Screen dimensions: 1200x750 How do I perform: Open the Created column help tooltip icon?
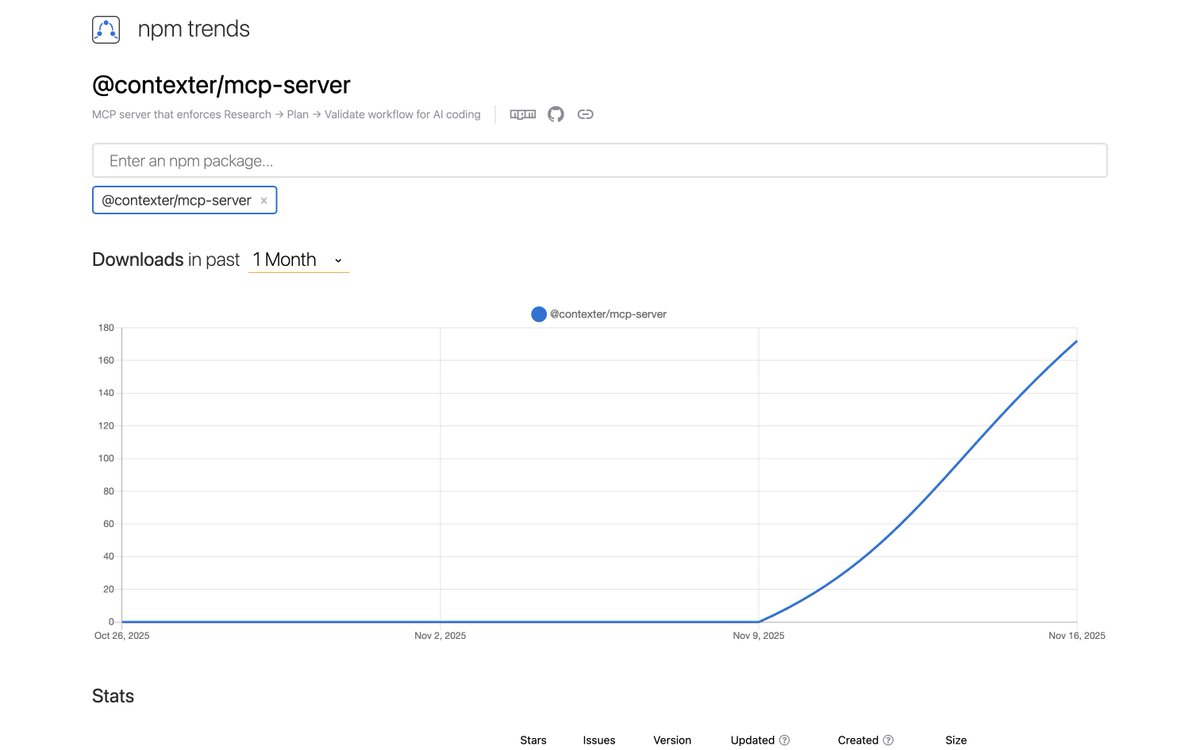coord(888,740)
